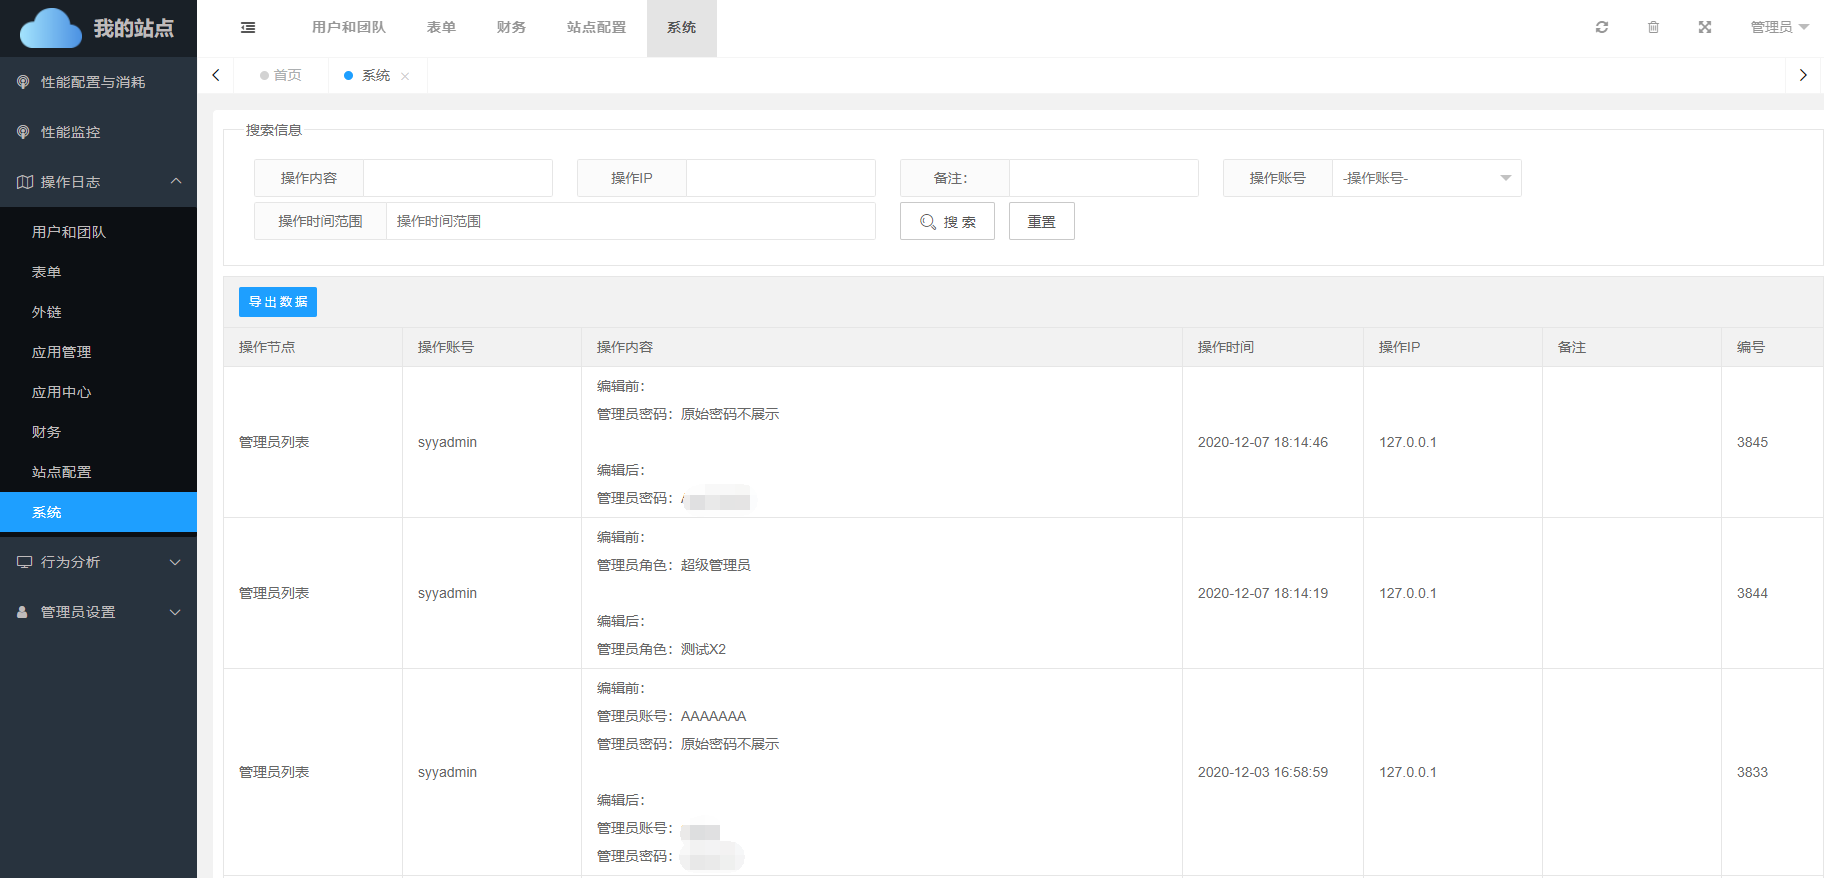Viewport: 1824px width, 878px height.
Task: Click the sidebar collapse menu icon
Action: [x=248, y=28]
